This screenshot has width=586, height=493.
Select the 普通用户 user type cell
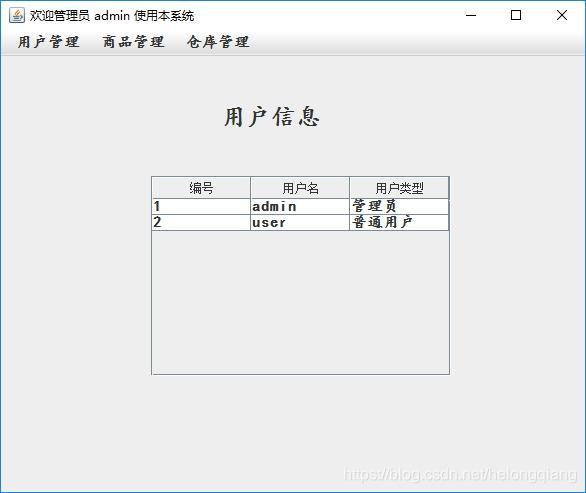coord(399,222)
